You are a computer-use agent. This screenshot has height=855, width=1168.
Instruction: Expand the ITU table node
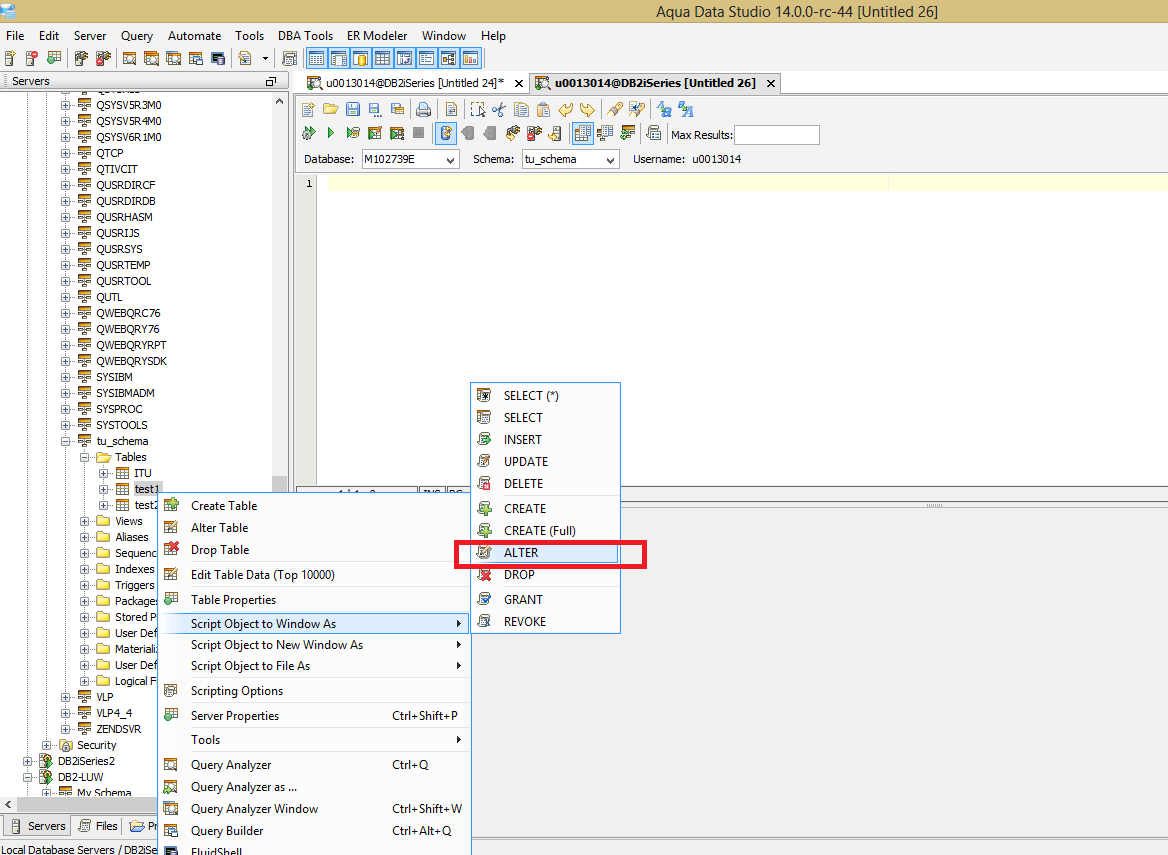(104, 473)
